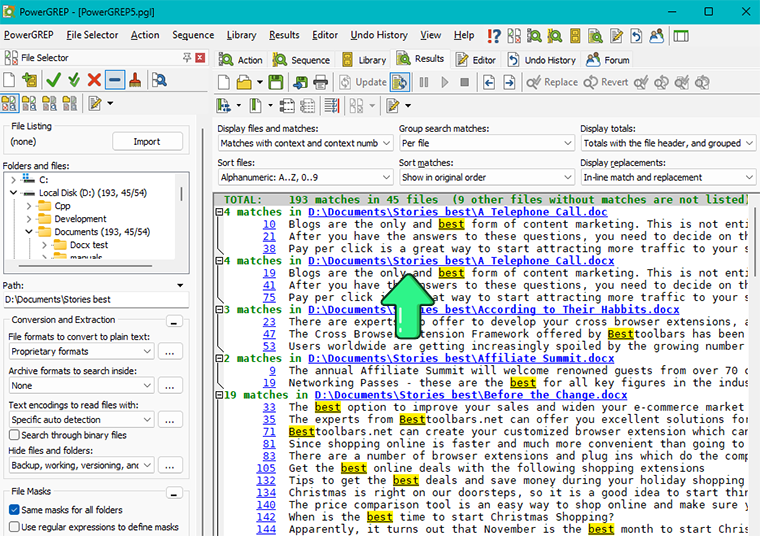Screen dimensions: 760x536
Task: Click the green floppy disk save results icon
Action: click(x=276, y=82)
